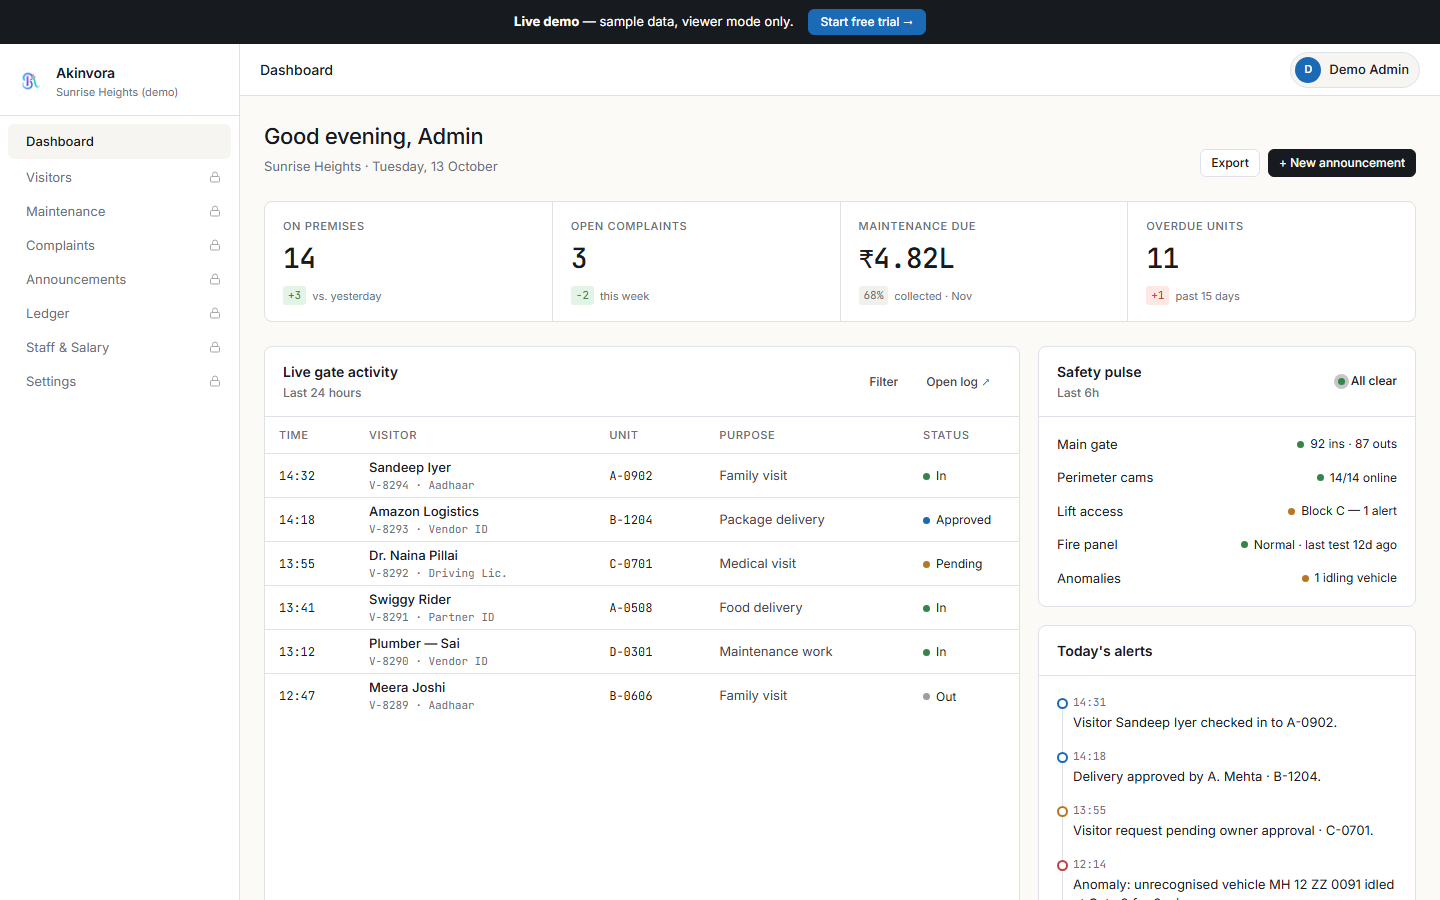Click the red 12:14 anomaly alert marker
The height and width of the screenshot is (900, 1440).
click(x=1062, y=865)
